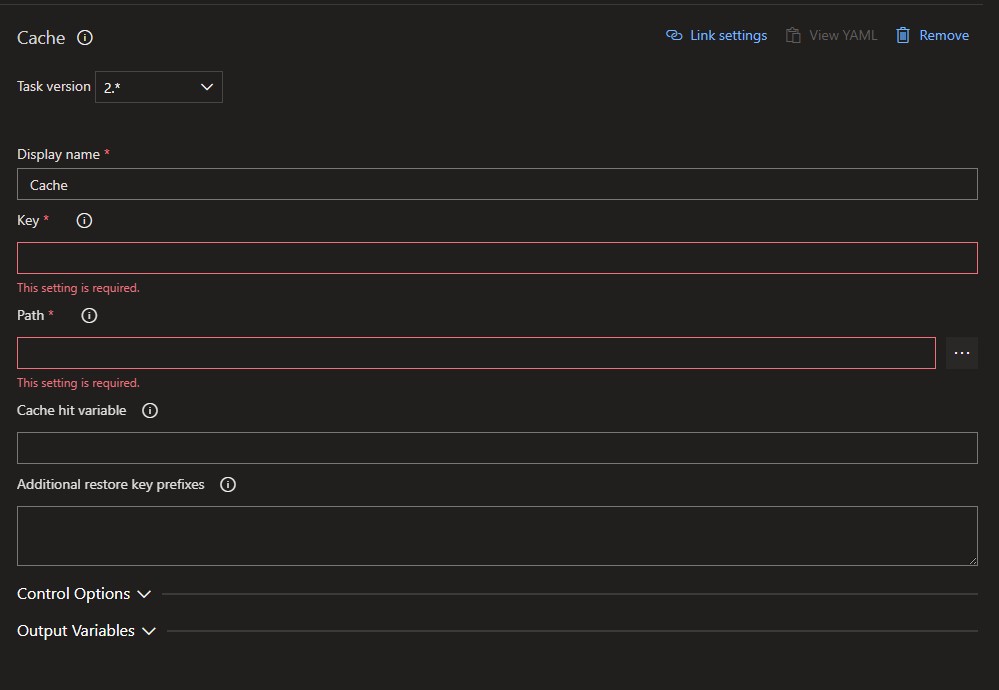999x690 pixels.
Task: Expand the Output Variables section
Action: tap(148, 631)
